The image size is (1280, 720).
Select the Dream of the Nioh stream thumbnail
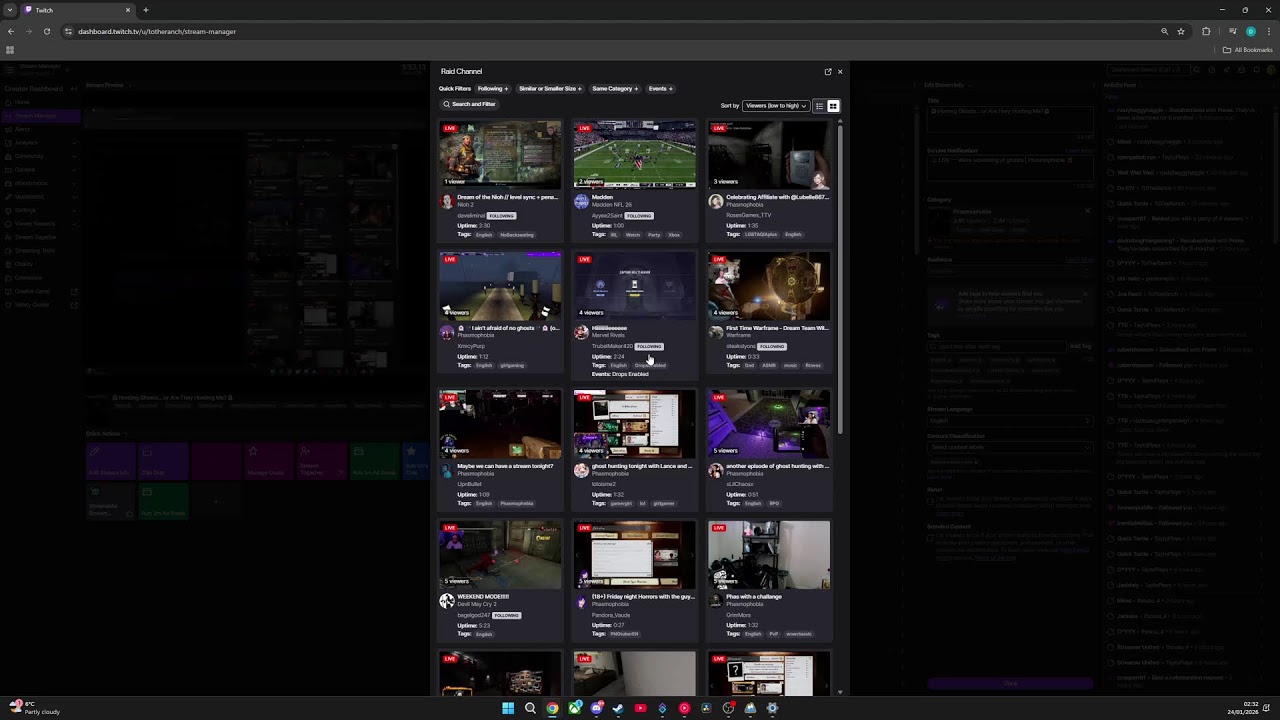point(500,154)
